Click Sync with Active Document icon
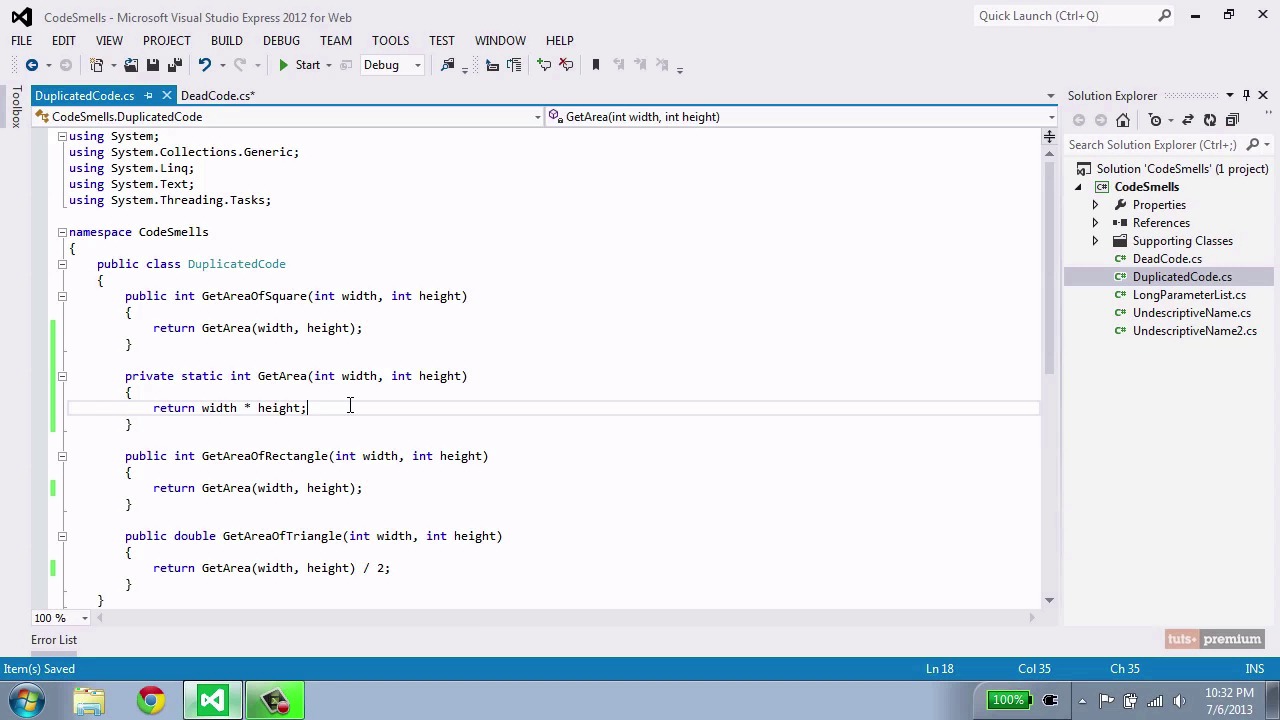Image resolution: width=1280 pixels, height=720 pixels. click(x=1188, y=120)
